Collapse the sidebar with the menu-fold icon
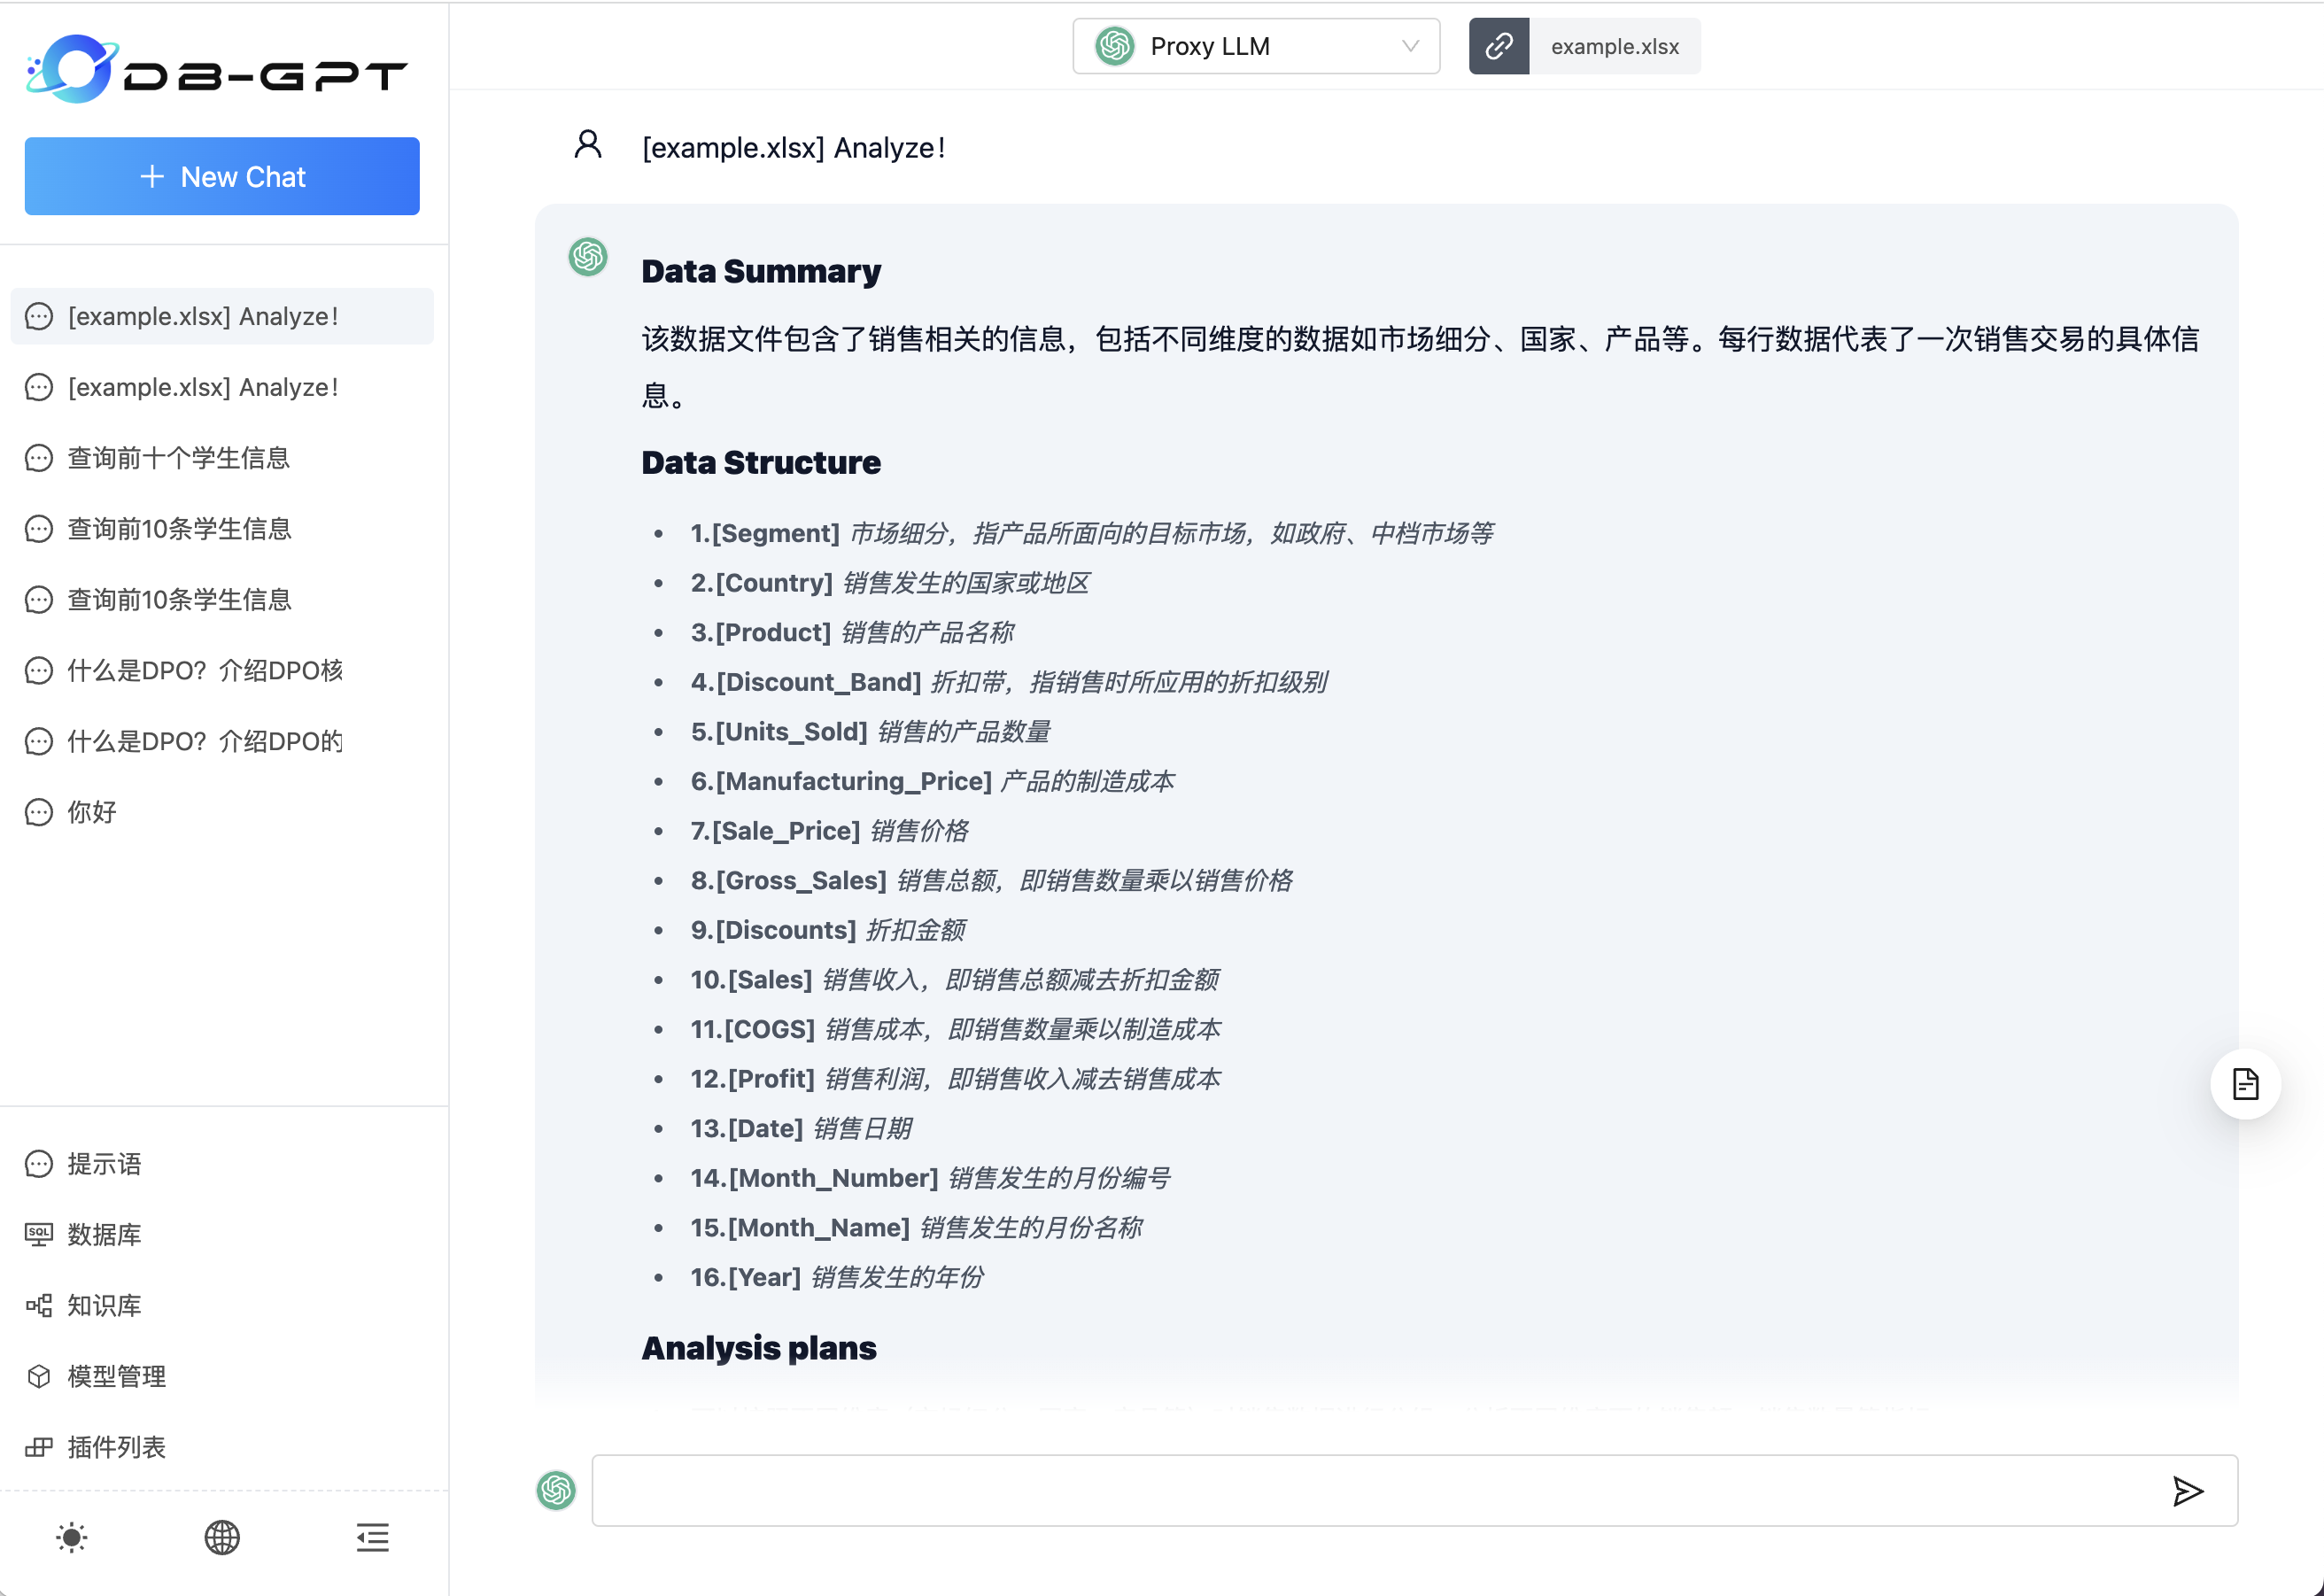The height and width of the screenshot is (1596, 2324). click(372, 1537)
